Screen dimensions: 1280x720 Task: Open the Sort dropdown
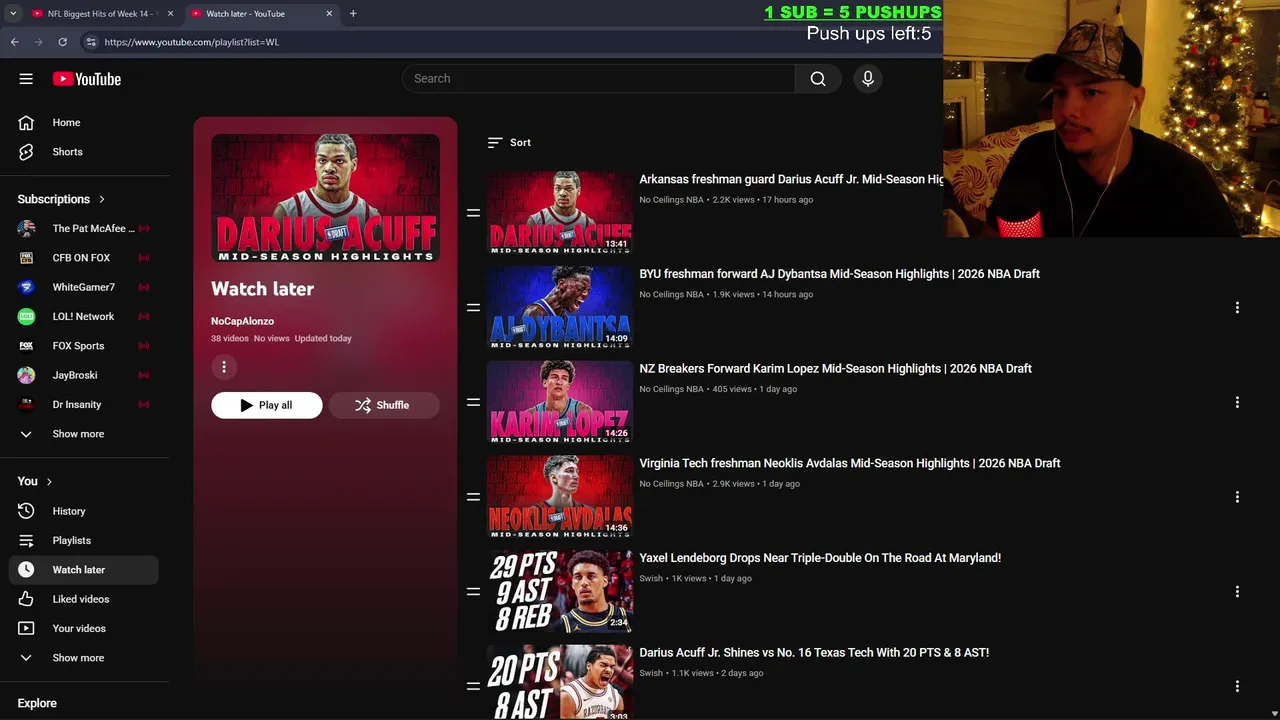(509, 143)
